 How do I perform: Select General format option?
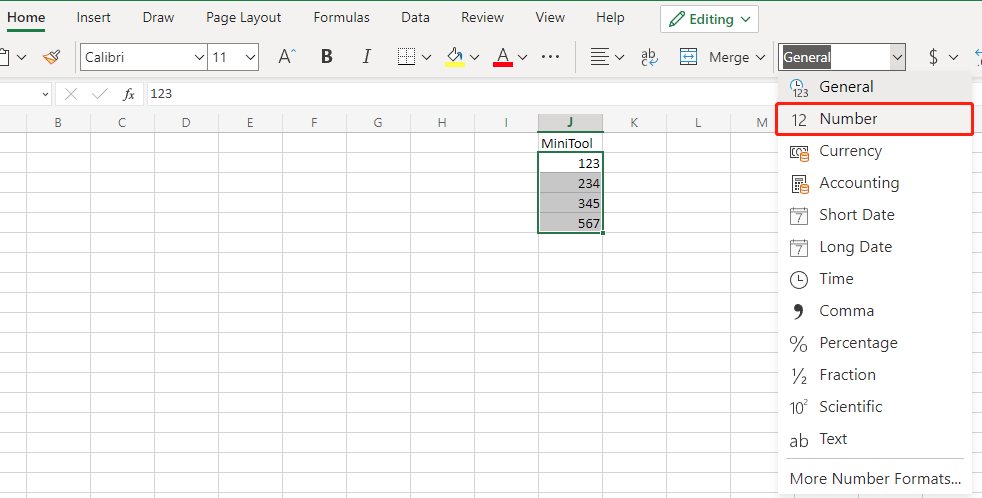(876, 87)
